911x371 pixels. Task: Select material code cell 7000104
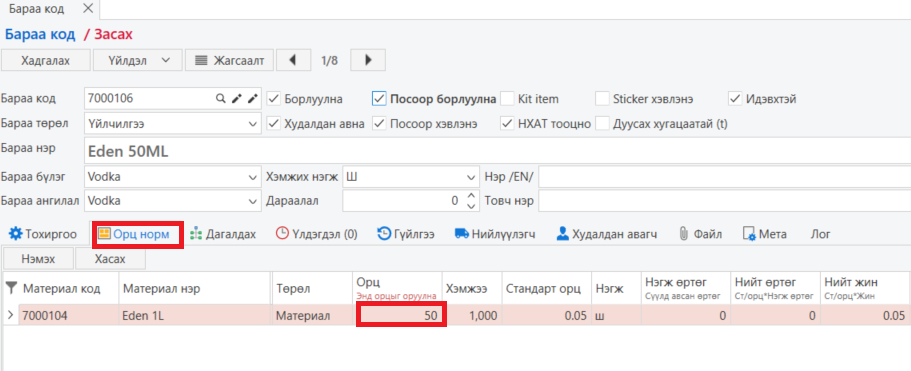(x=69, y=315)
